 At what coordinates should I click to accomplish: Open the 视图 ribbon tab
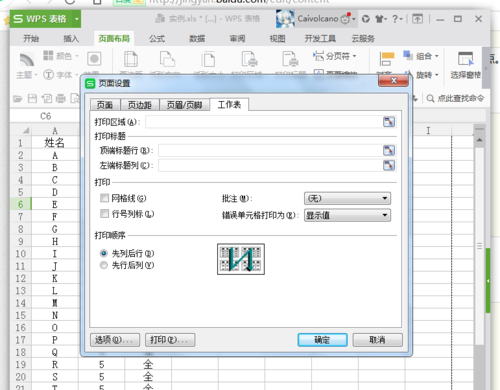pos(277,39)
